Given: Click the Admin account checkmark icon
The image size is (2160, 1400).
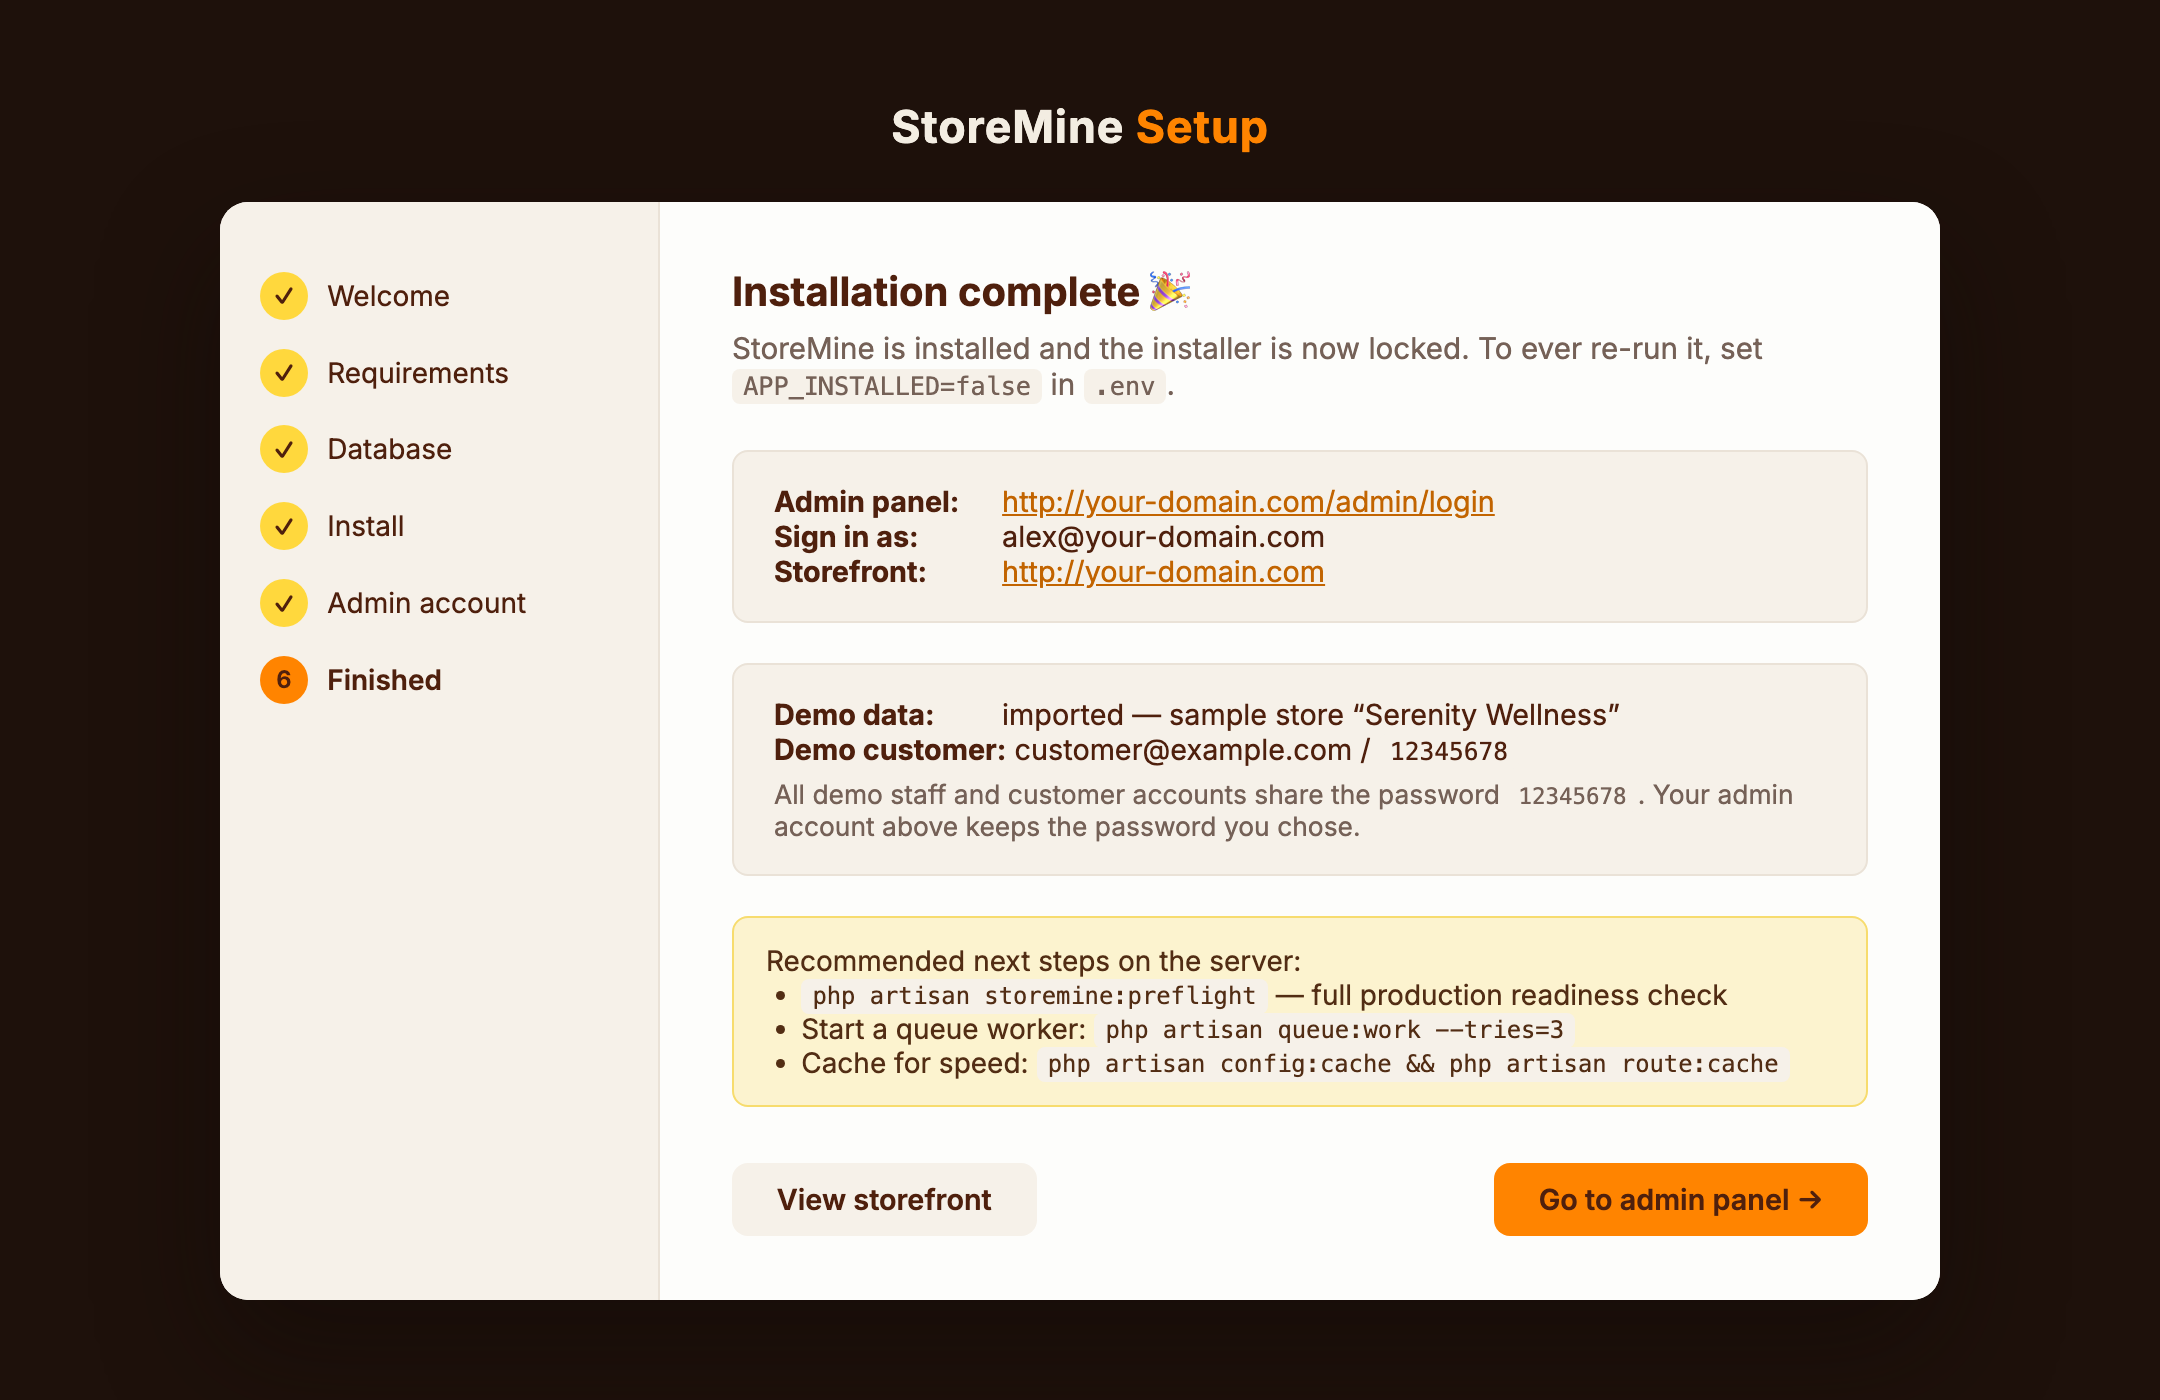Looking at the screenshot, I should pyautogui.click(x=284, y=603).
